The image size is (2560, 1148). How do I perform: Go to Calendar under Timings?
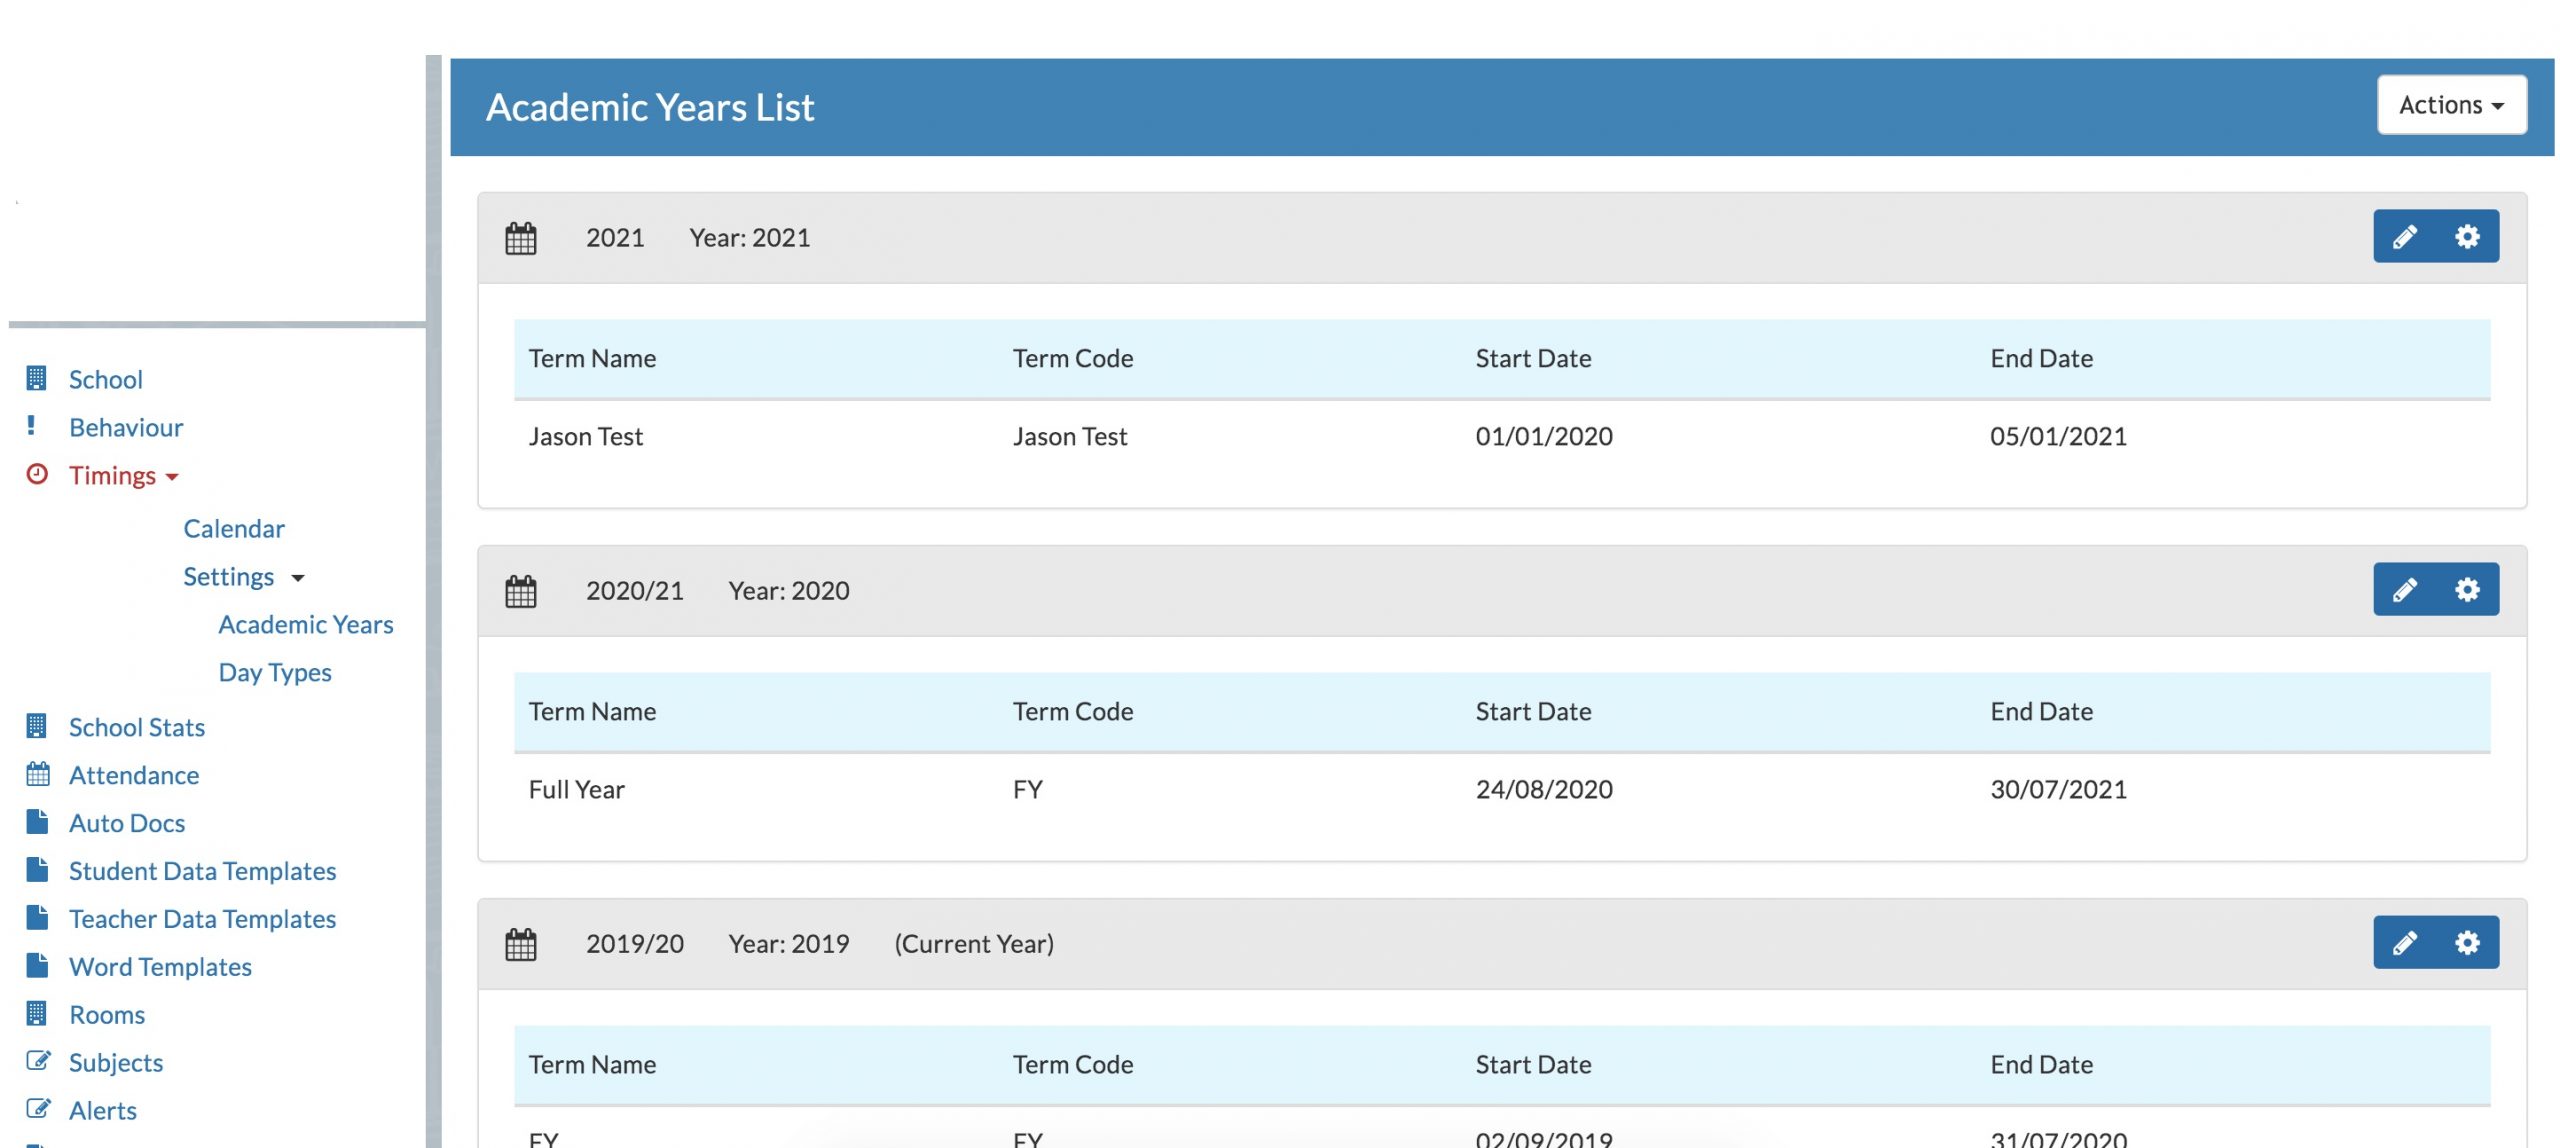tap(234, 528)
